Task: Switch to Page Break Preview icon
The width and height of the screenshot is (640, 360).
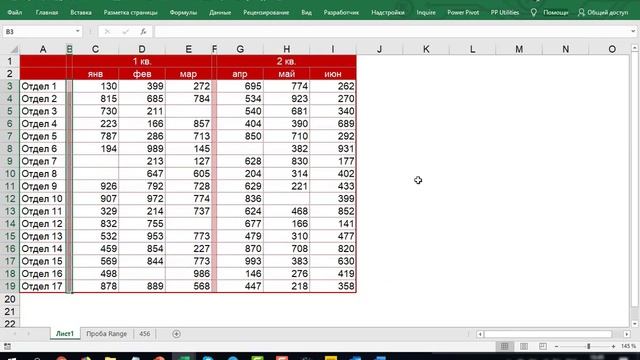Action: [542, 346]
